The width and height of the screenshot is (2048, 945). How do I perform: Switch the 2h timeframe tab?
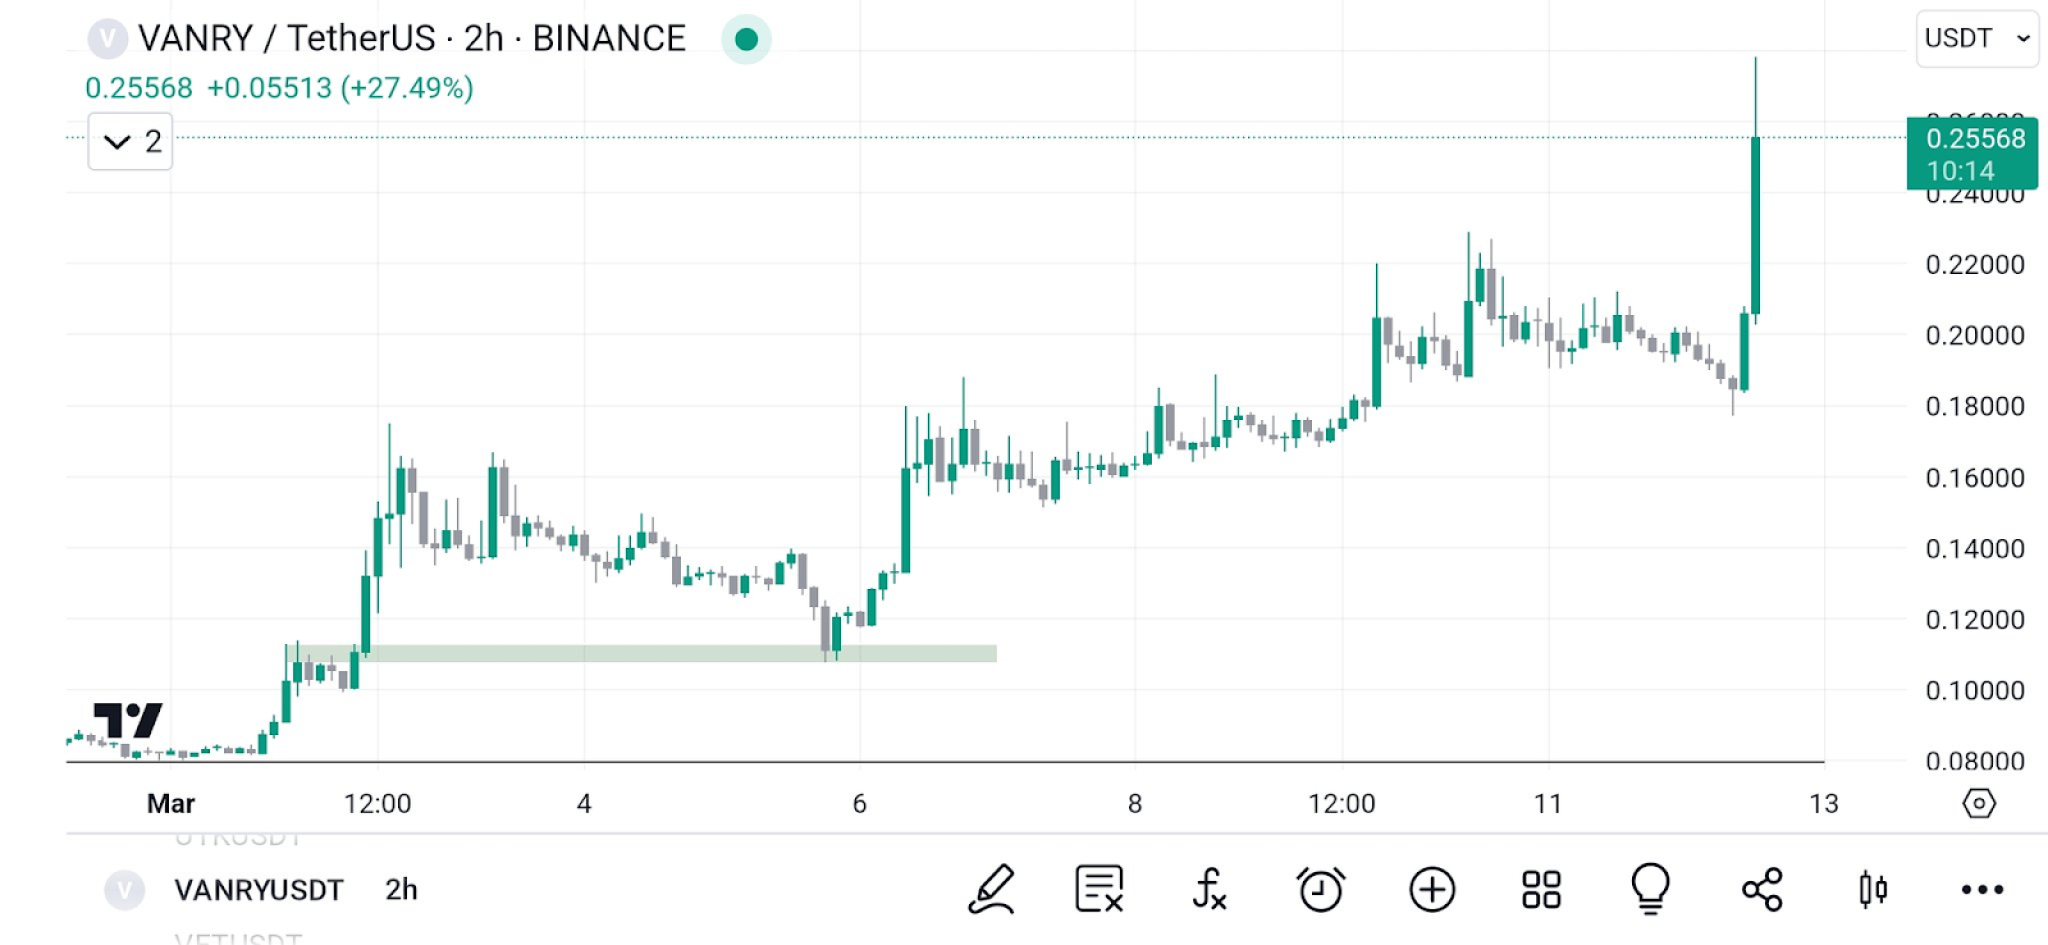(x=399, y=890)
